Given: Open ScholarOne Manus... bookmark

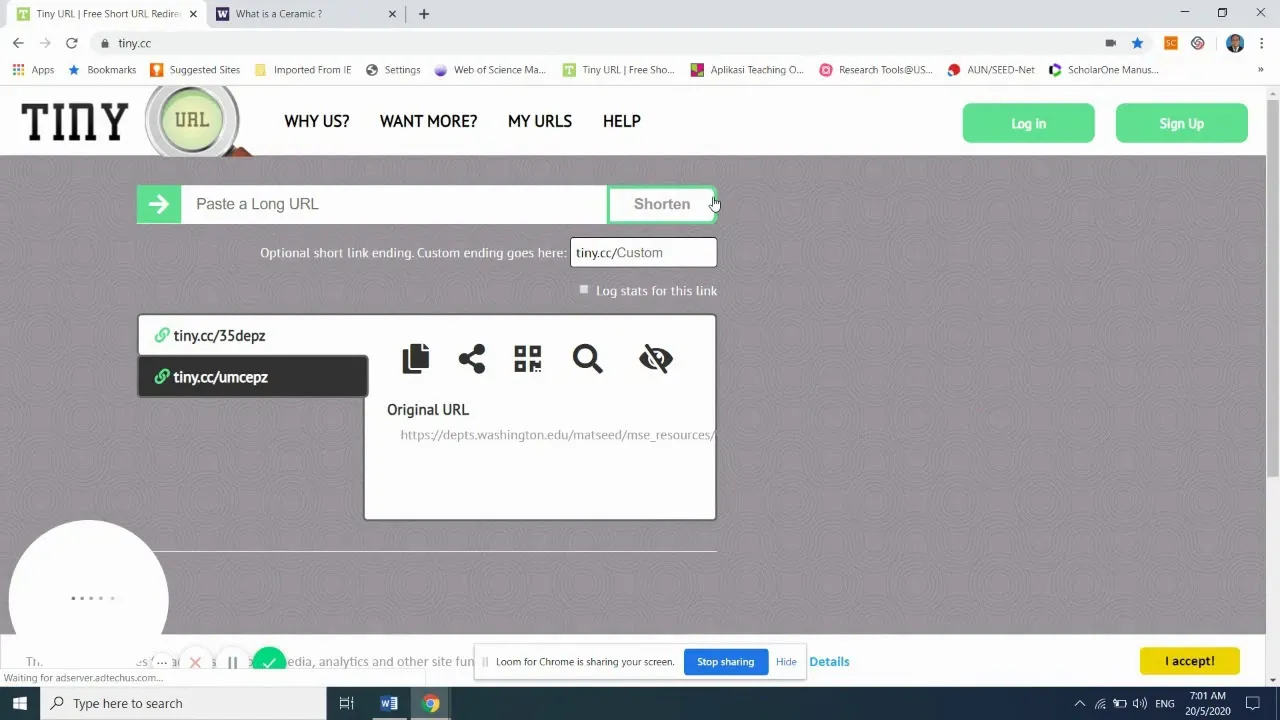Looking at the screenshot, I should click(x=1103, y=70).
